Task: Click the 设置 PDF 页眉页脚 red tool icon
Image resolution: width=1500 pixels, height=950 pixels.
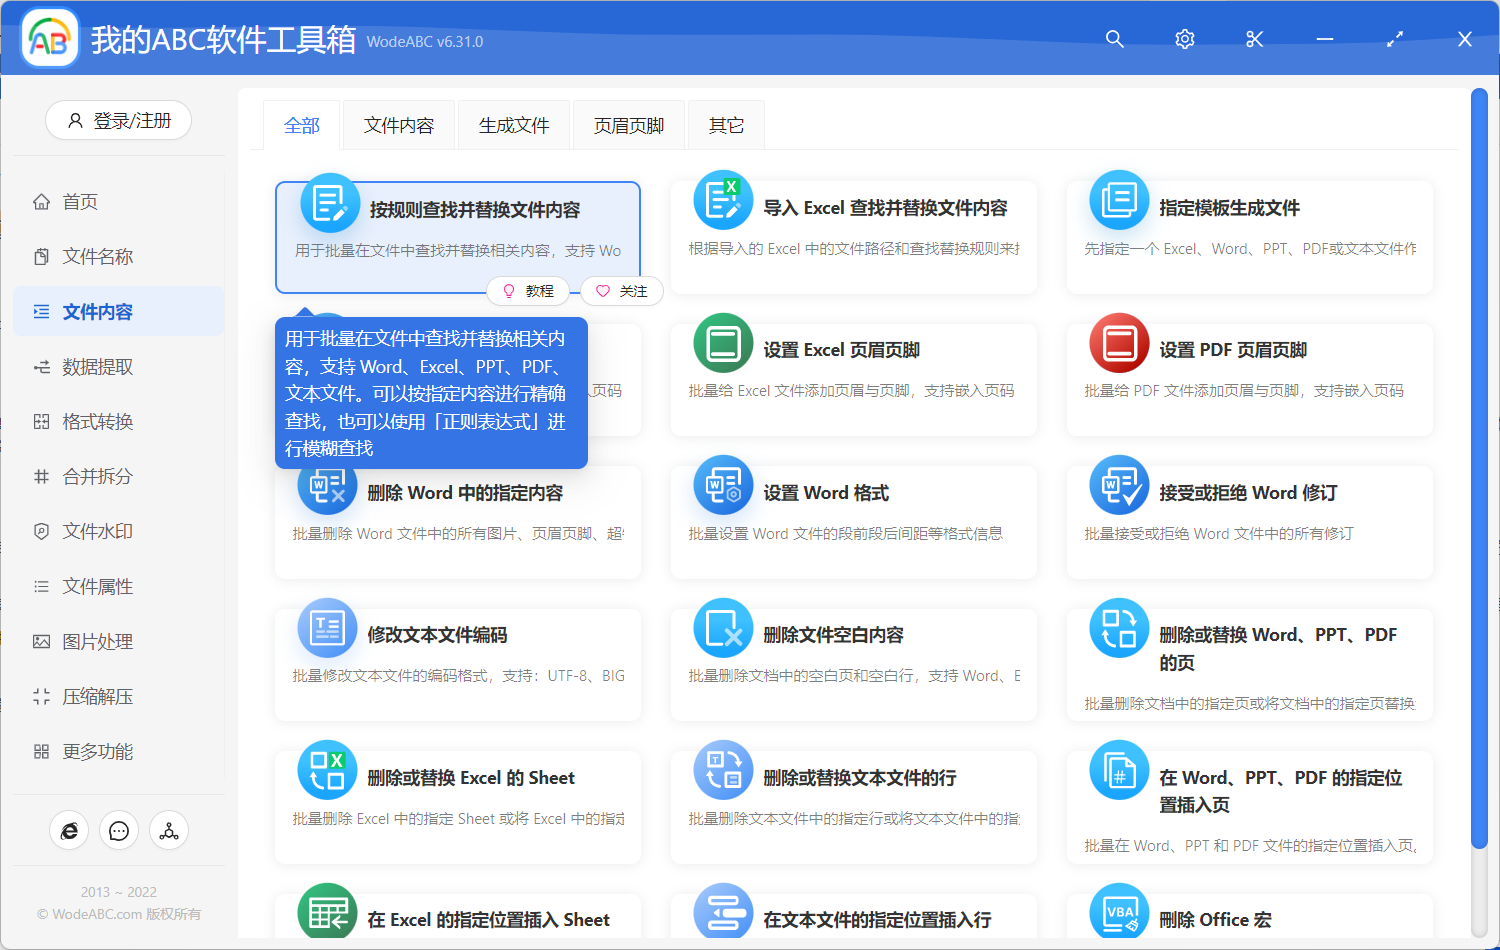Action: click(x=1119, y=342)
